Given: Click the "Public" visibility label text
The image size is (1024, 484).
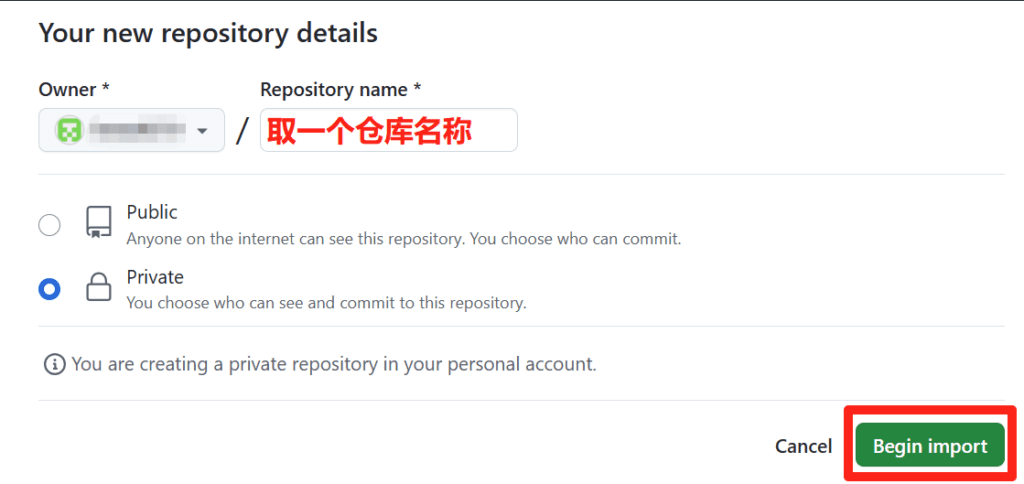Looking at the screenshot, I should click(x=152, y=212).
